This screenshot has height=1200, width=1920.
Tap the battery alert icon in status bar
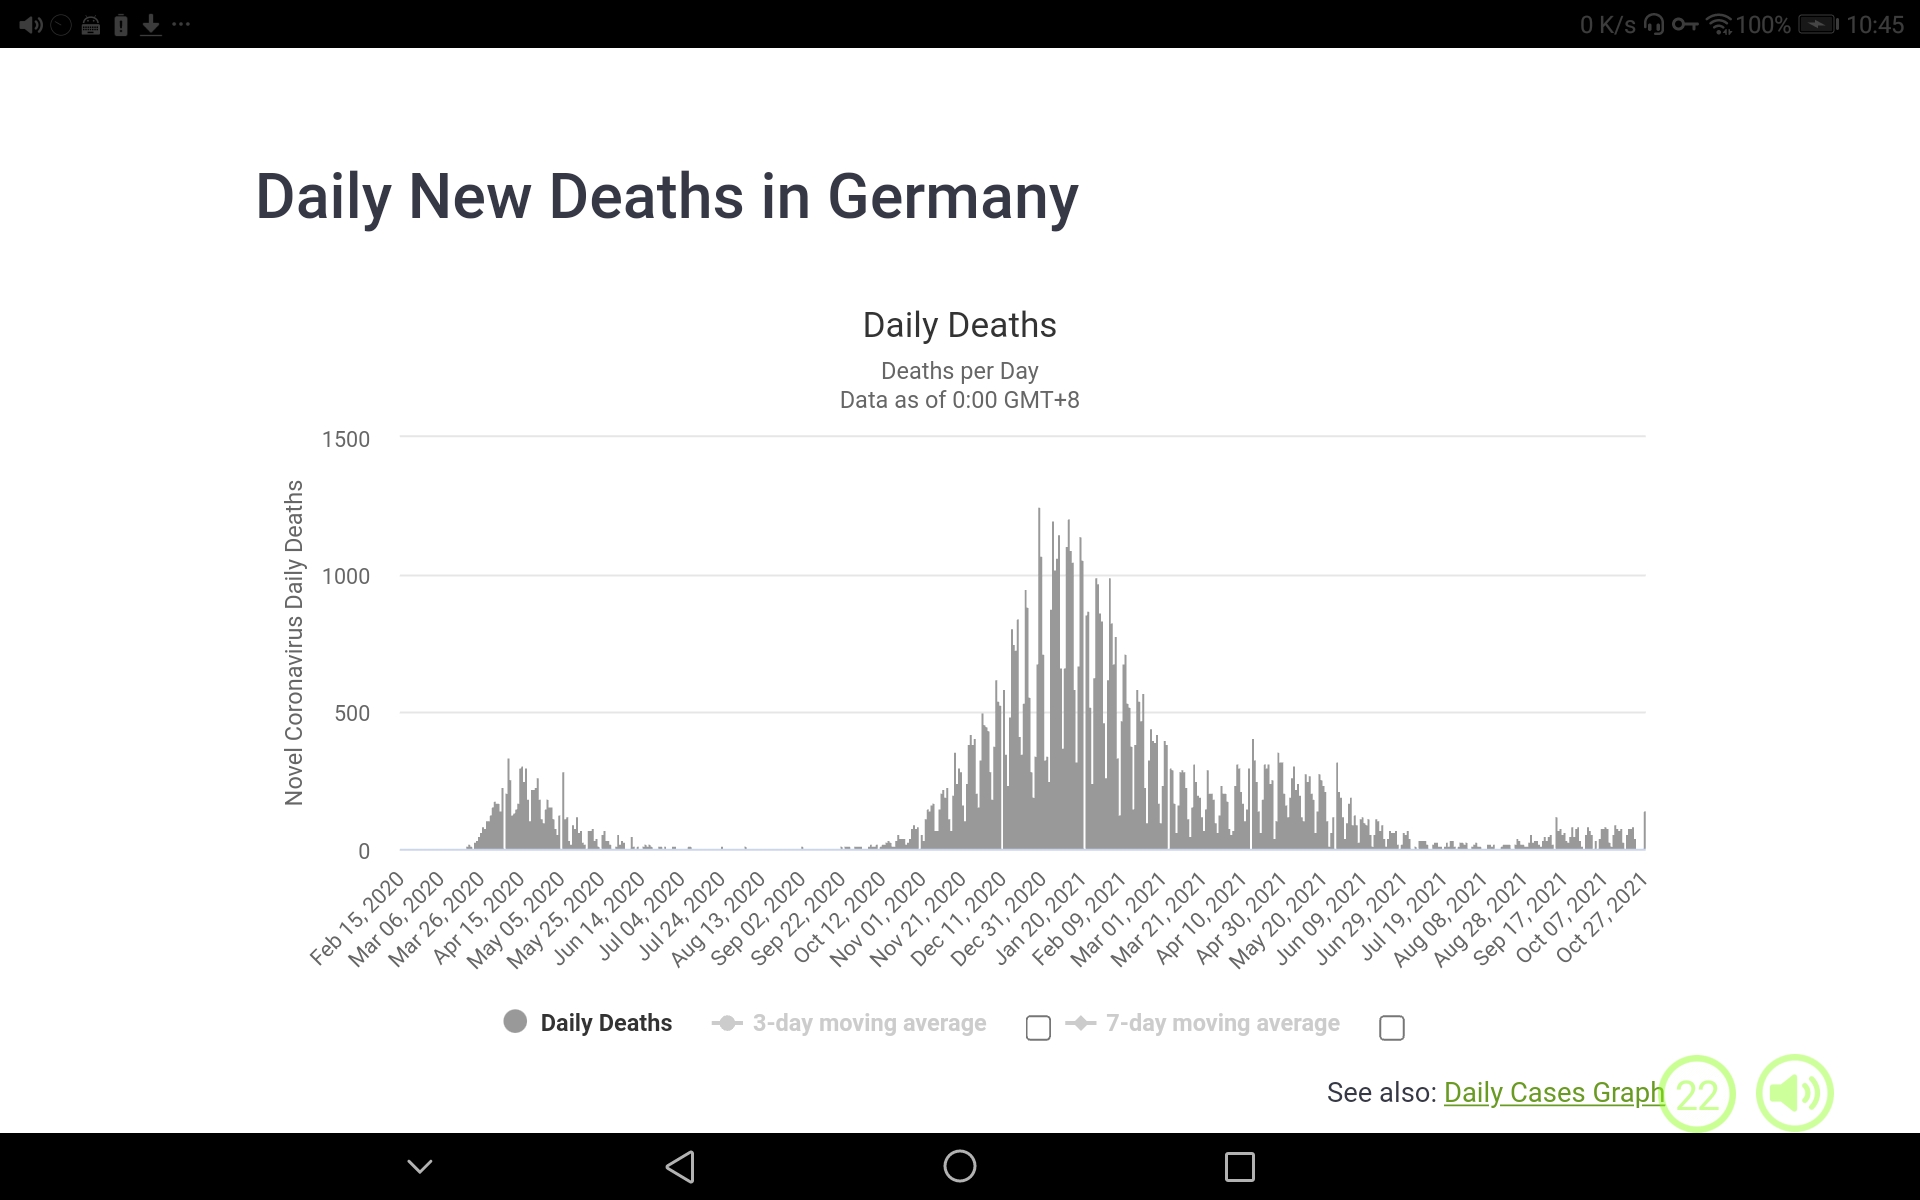121,25
